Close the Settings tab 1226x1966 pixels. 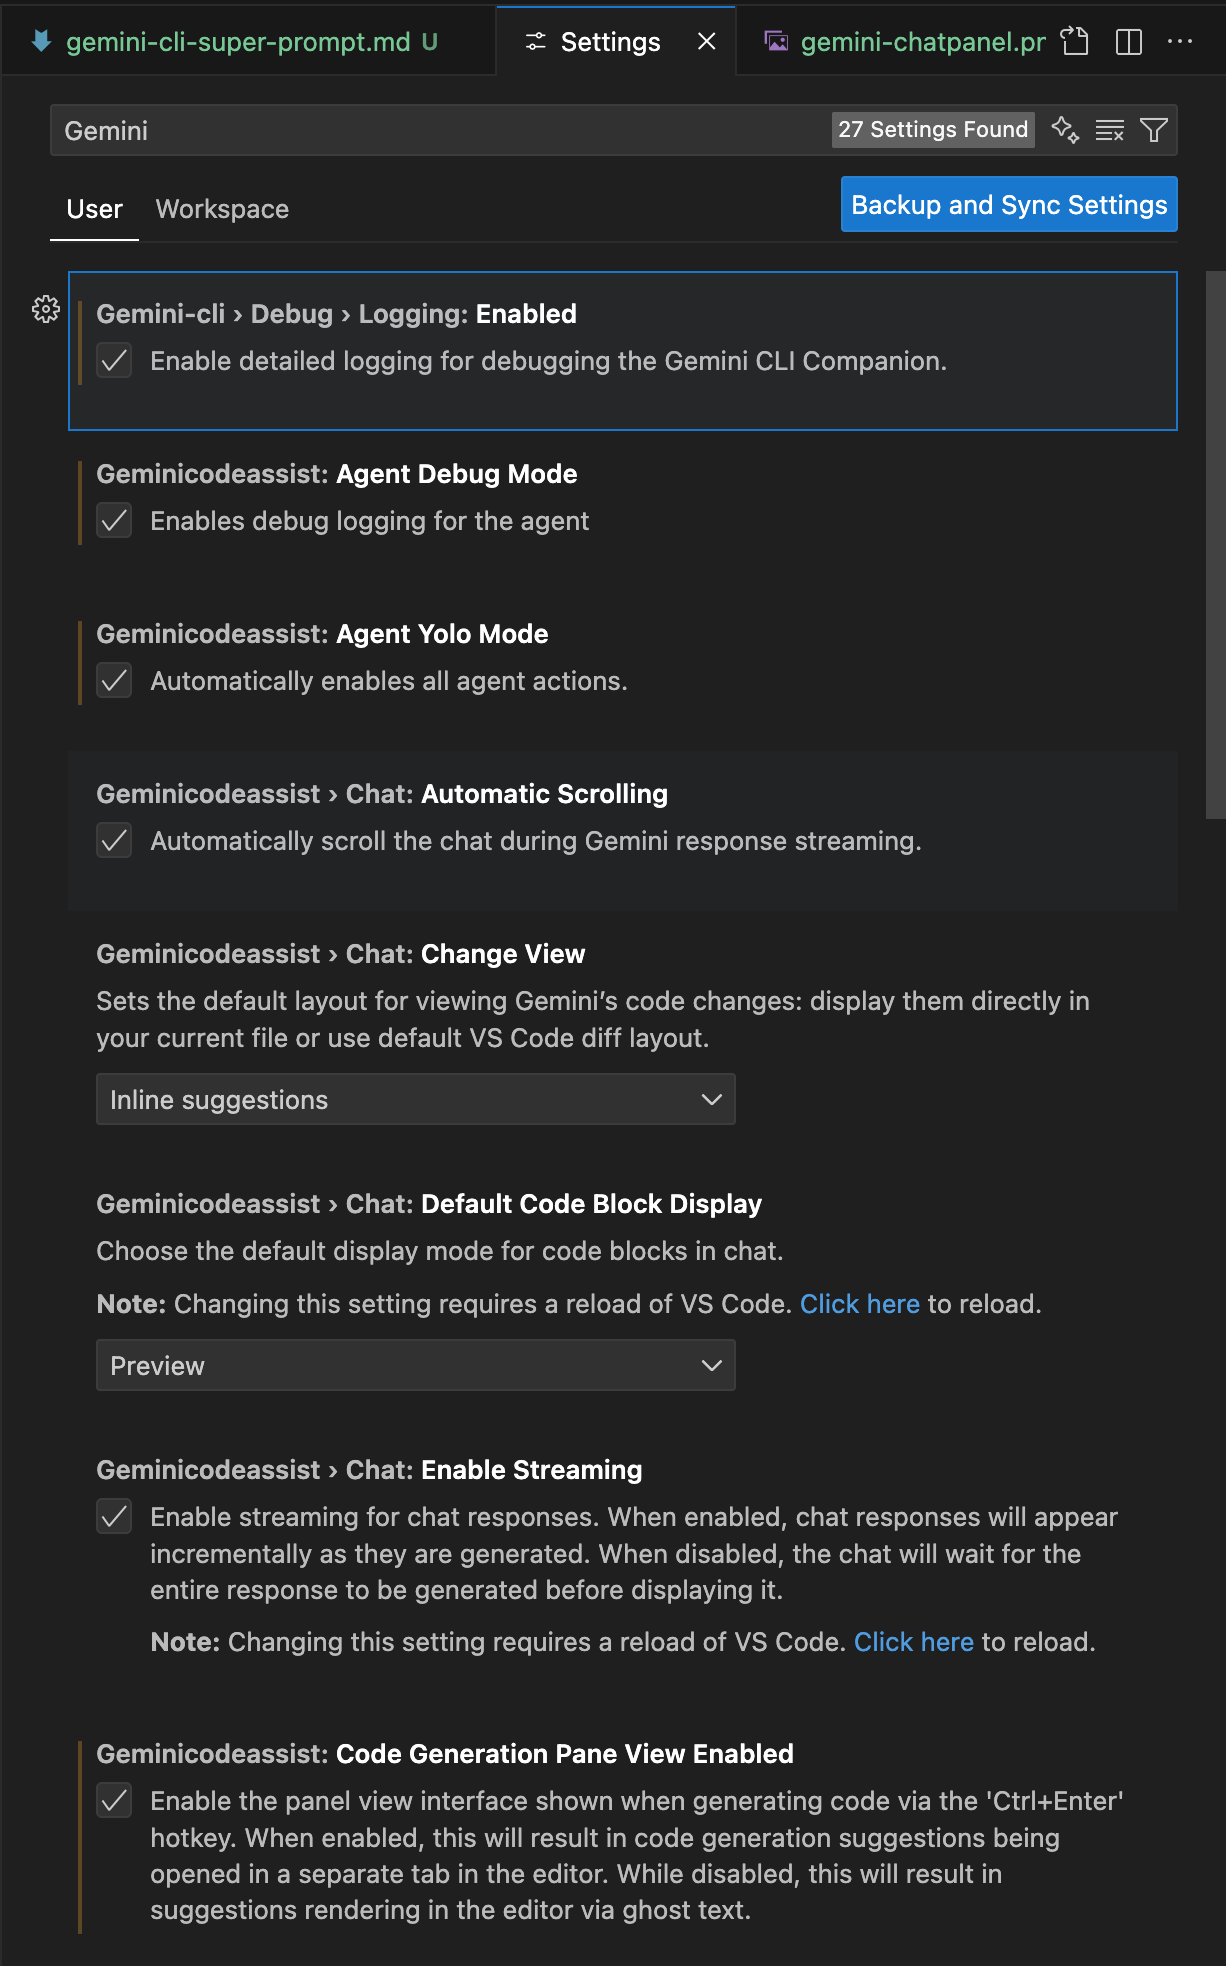click(x=706, y=42)
